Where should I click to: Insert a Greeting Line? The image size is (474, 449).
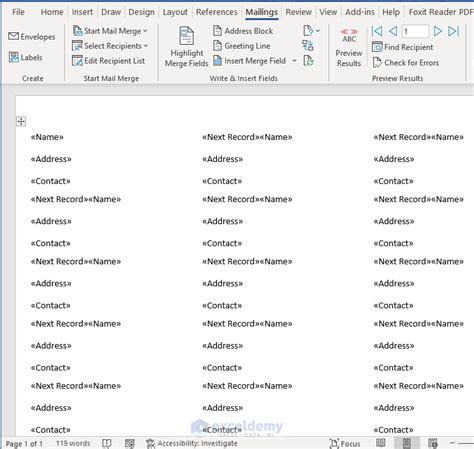(x=242, y=46)
